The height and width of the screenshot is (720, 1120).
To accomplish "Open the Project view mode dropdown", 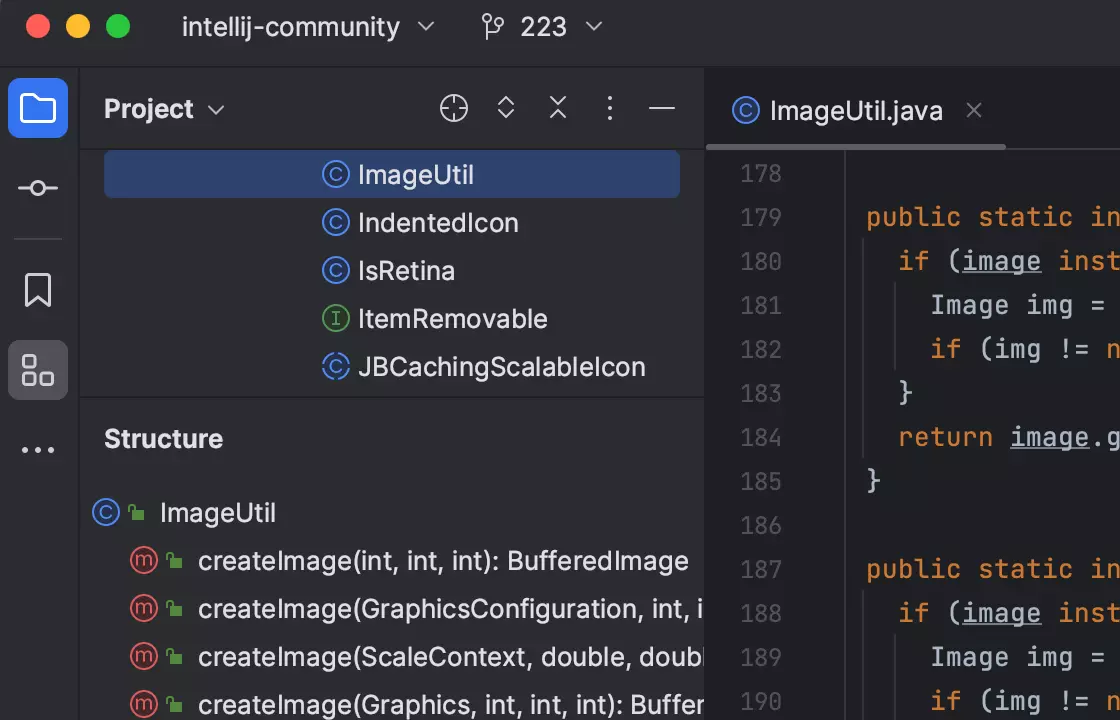I will 164,109.
